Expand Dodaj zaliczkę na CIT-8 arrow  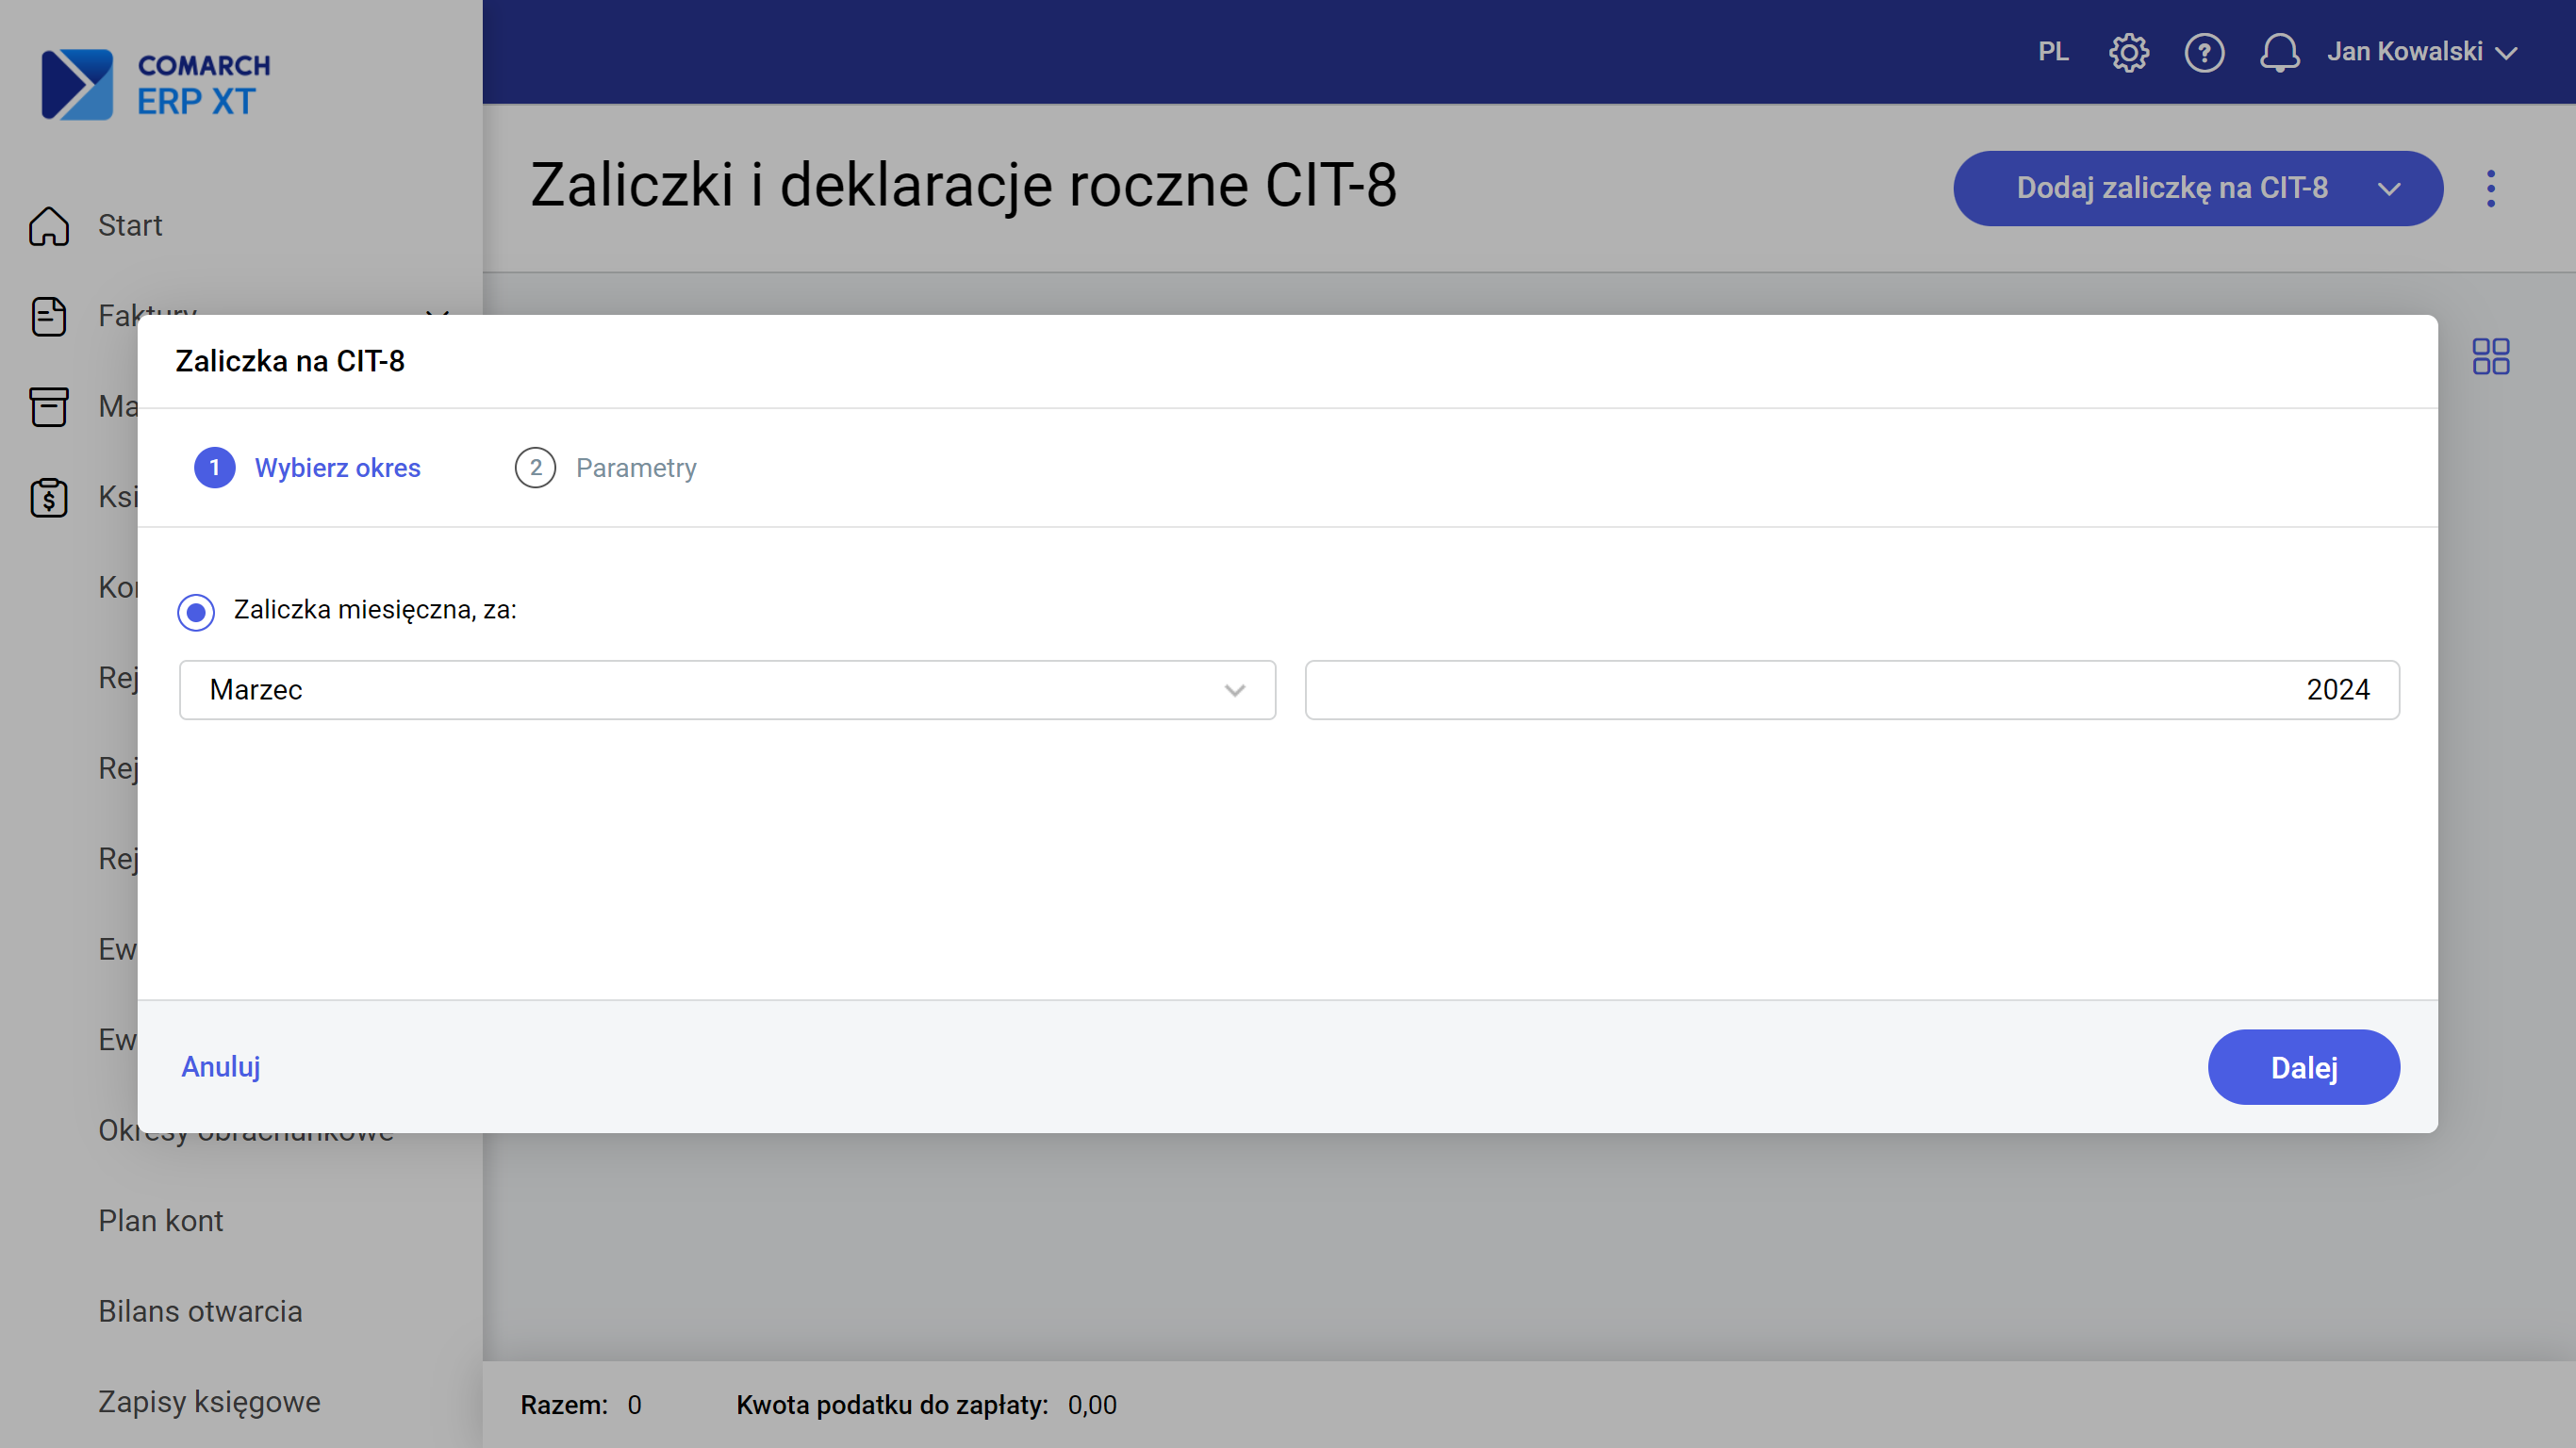coord(2388,188)
